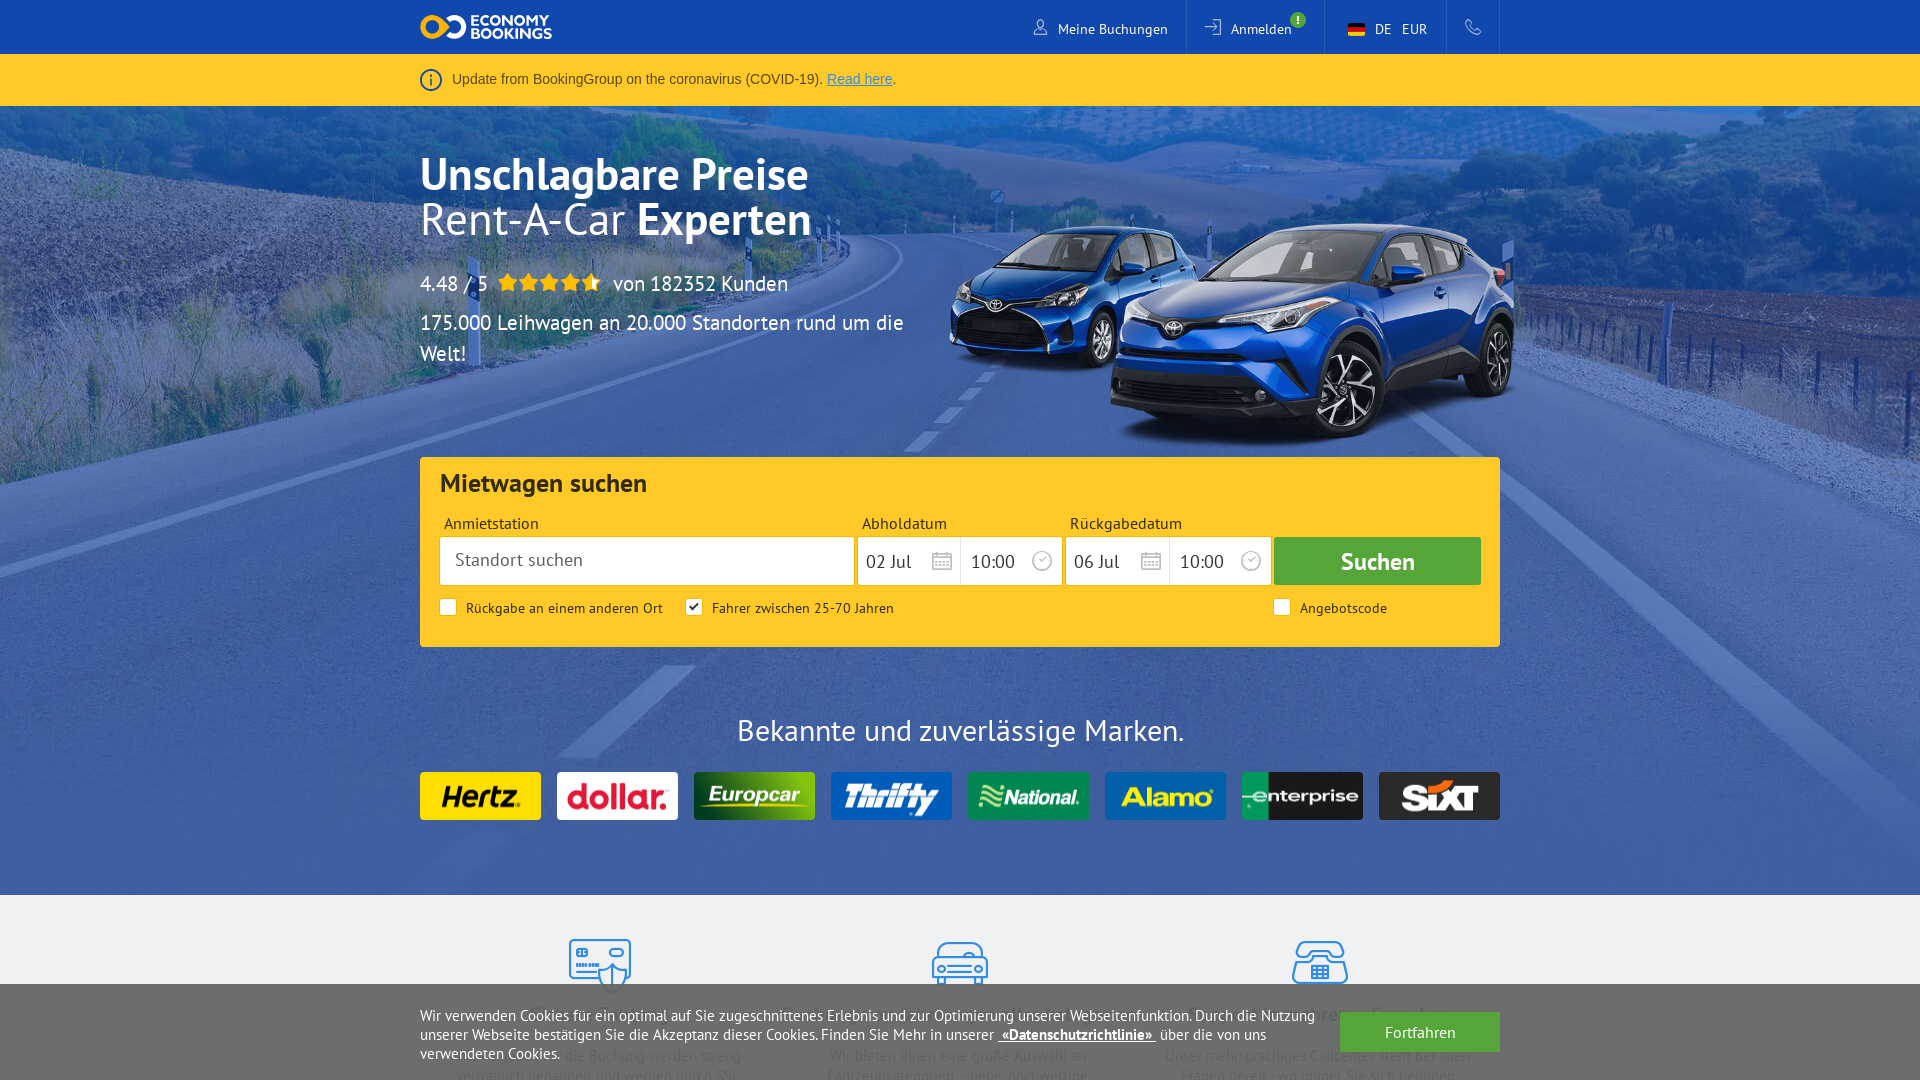
Task: Open the return time 10:00 dropdown
Action: 1220,561
